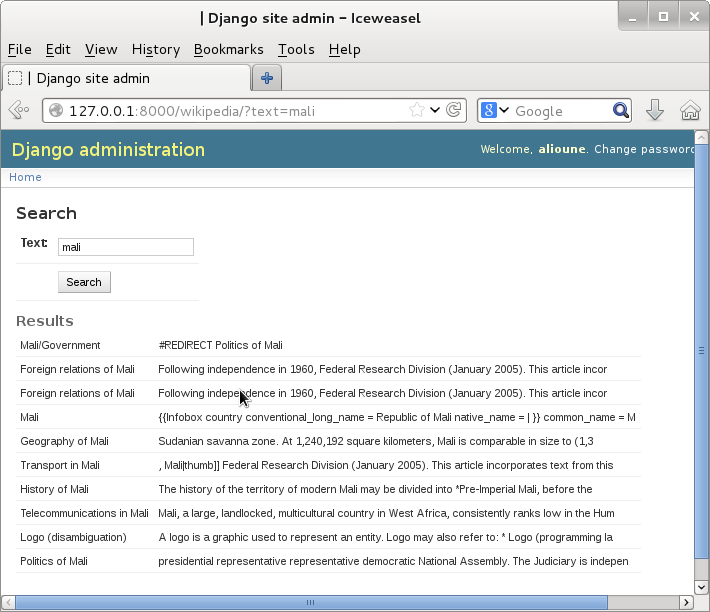
Task: Click the Django administration heading
Action: coord(108,150)
